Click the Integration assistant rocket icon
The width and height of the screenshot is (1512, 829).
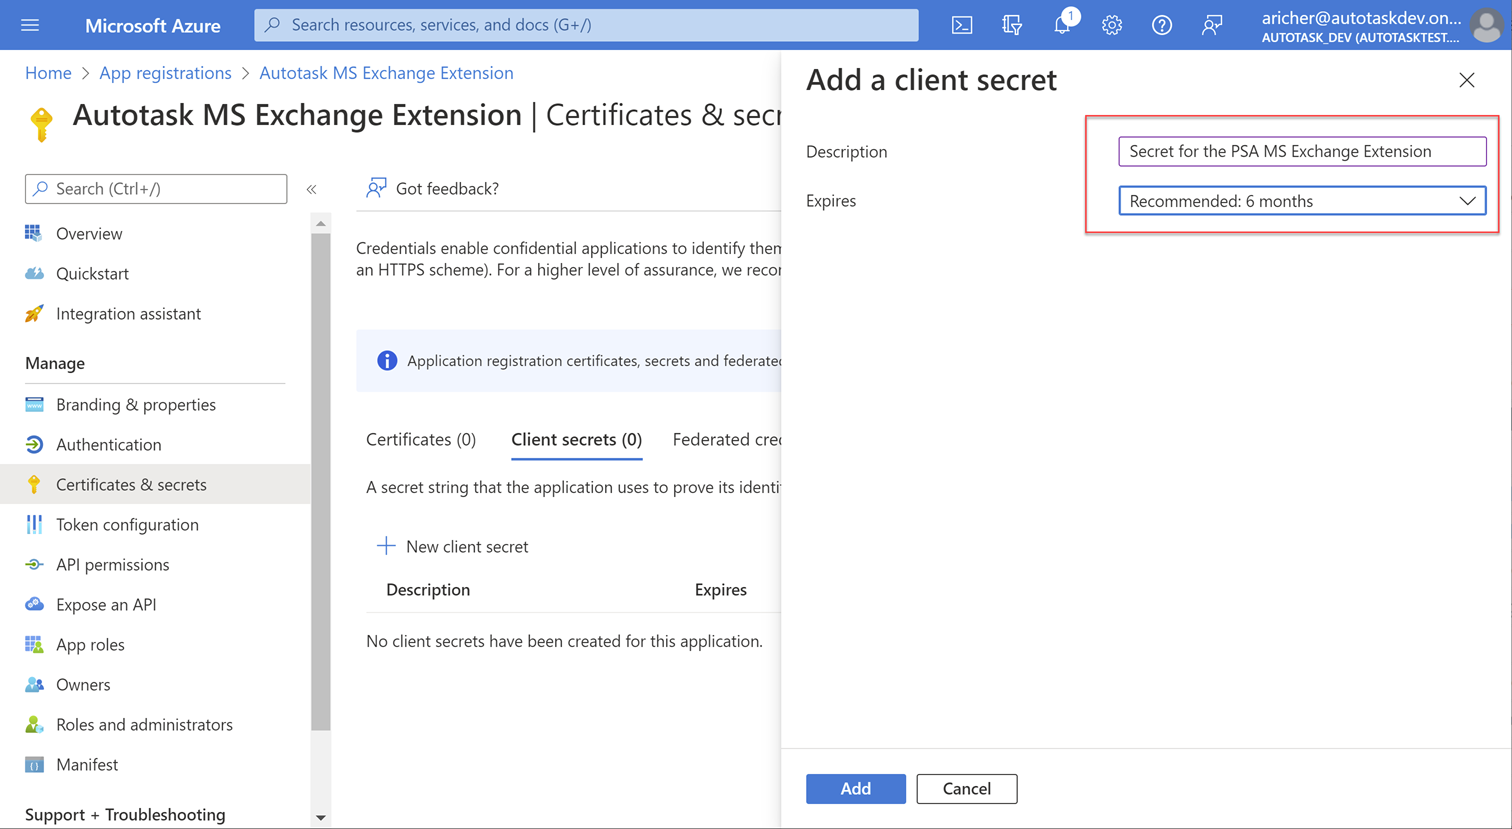pyautogui.click(x=34, y=313)
